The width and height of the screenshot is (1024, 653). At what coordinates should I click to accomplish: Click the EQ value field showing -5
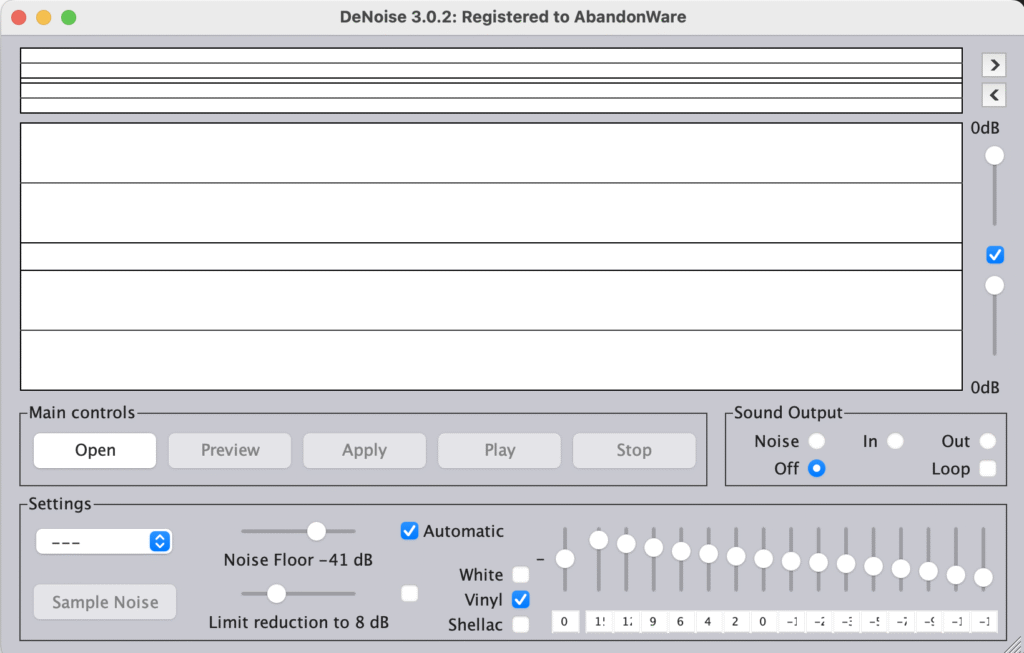click(x=873, y=622)
